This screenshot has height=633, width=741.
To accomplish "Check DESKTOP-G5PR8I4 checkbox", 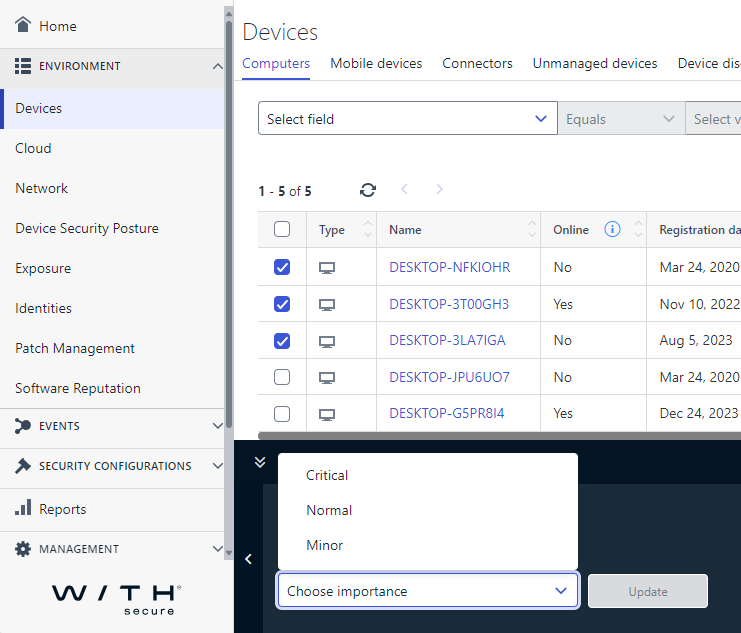I will (x=282, y=414).
